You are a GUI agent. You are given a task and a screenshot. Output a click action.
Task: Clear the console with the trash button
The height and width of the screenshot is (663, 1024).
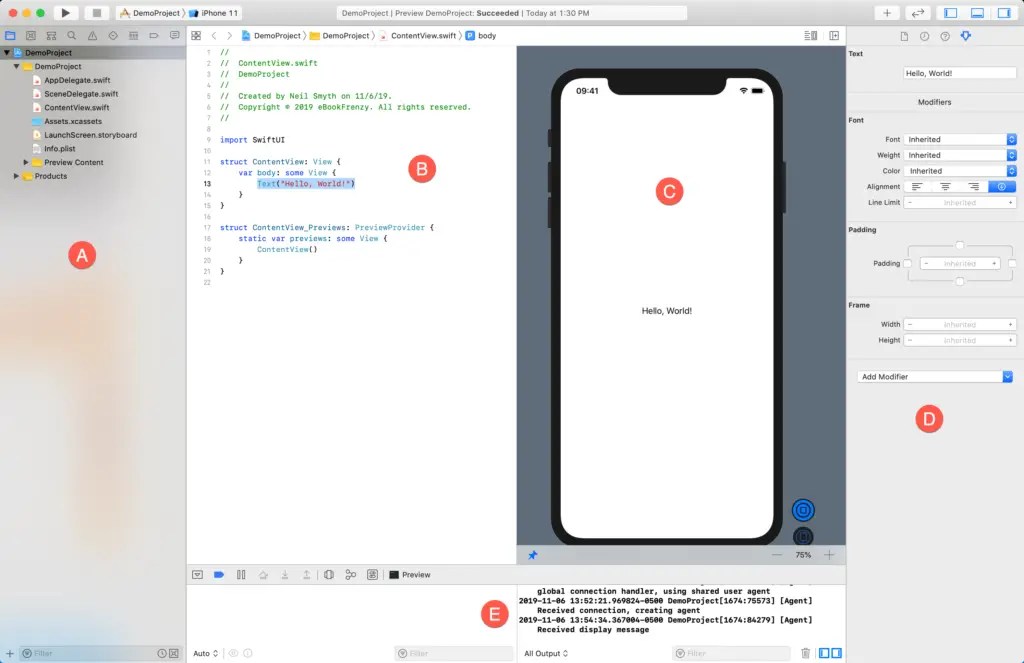pos(806,653)
